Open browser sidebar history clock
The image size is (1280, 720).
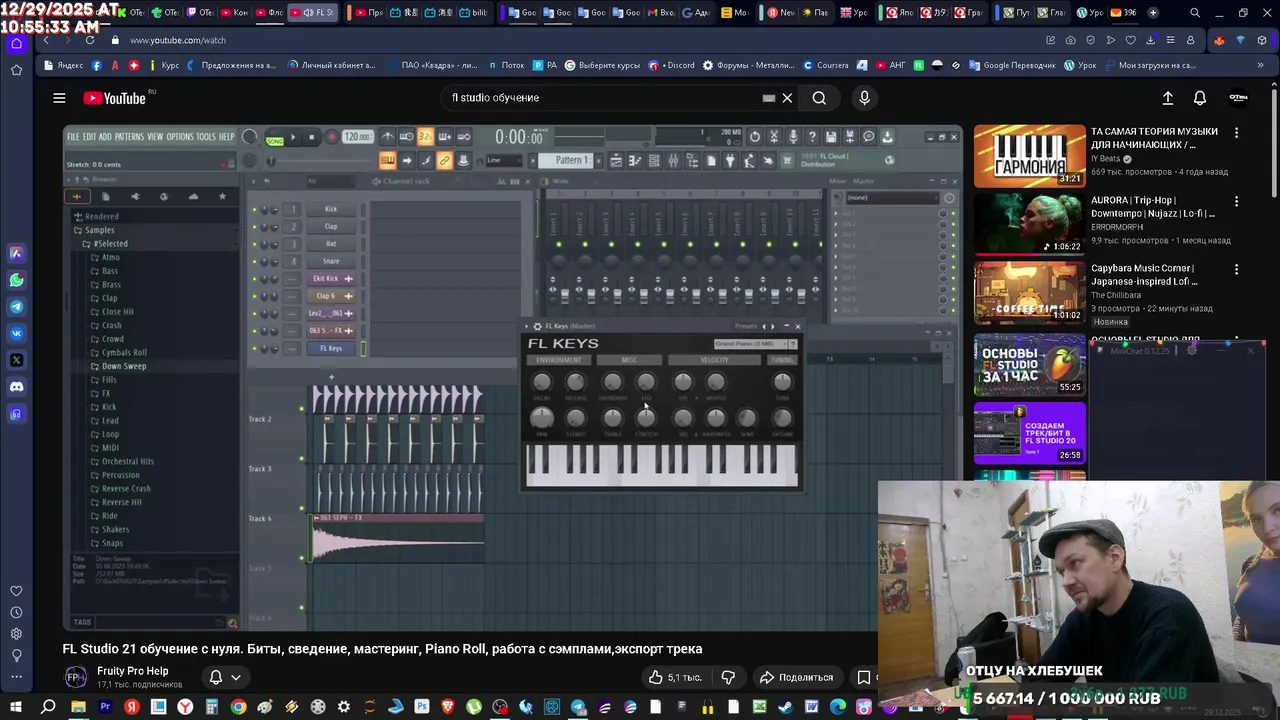click(16, 612)
